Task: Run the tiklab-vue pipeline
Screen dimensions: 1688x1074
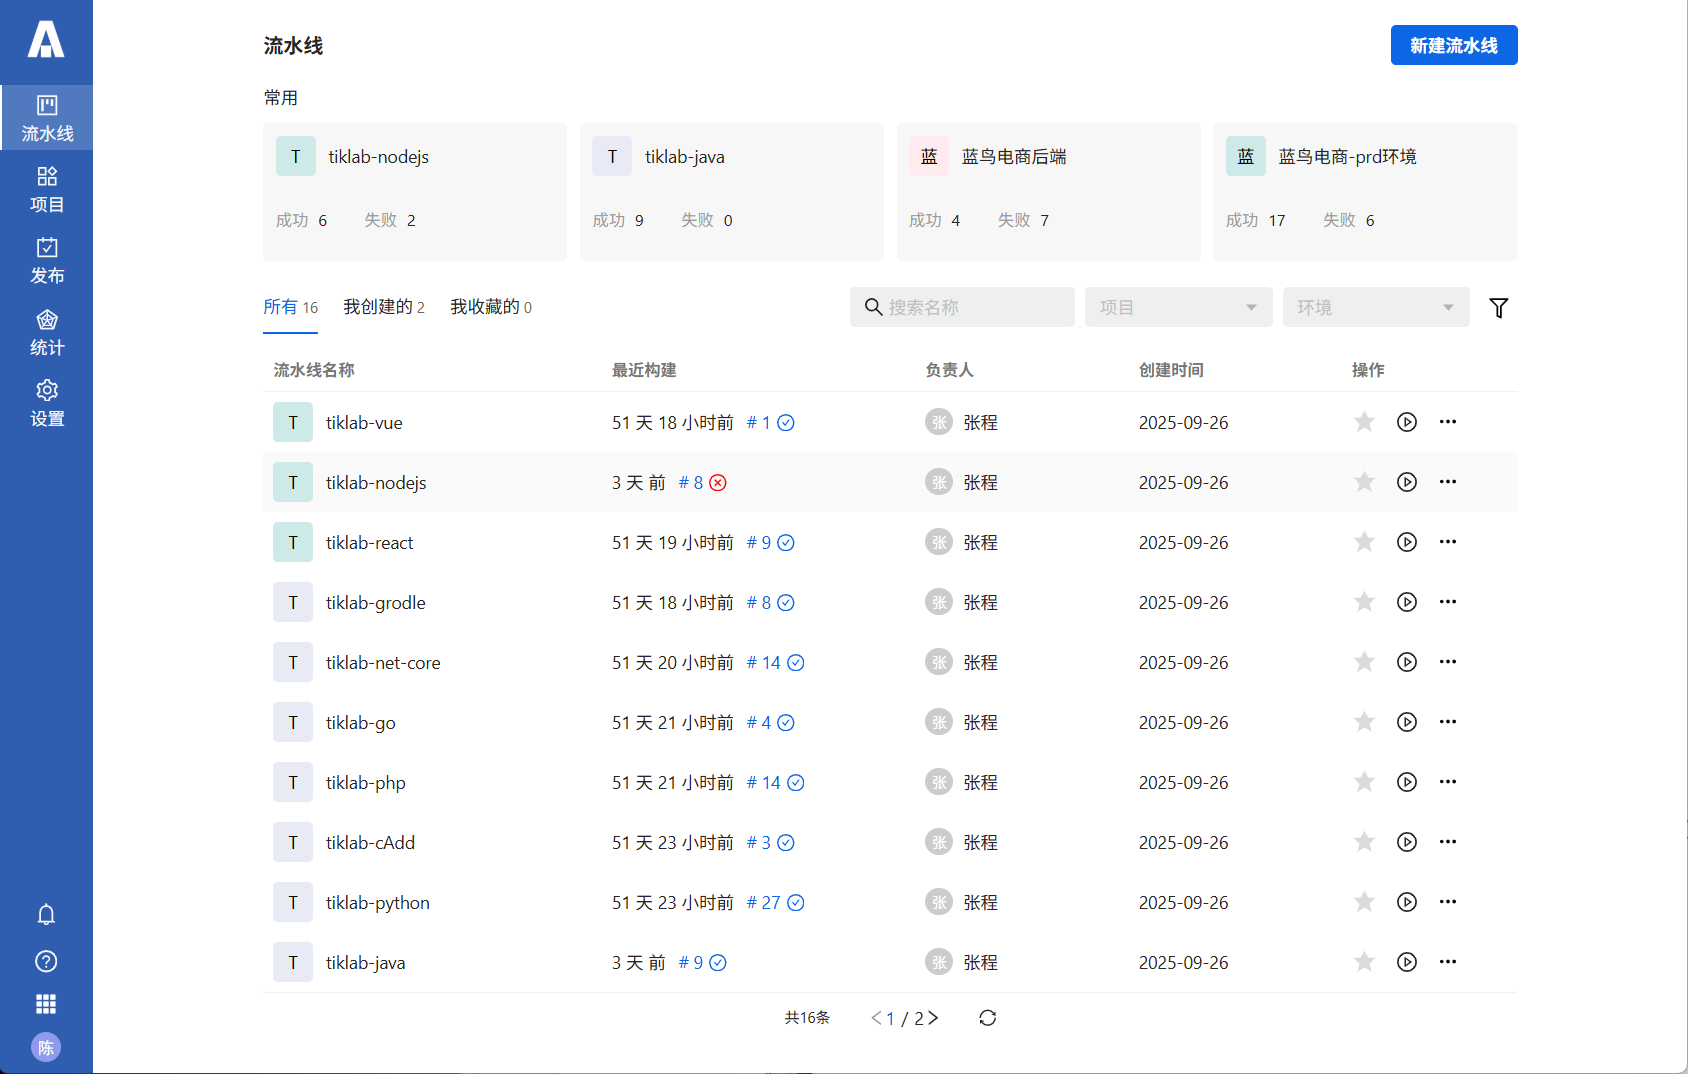Action: tap(1406, 422)
